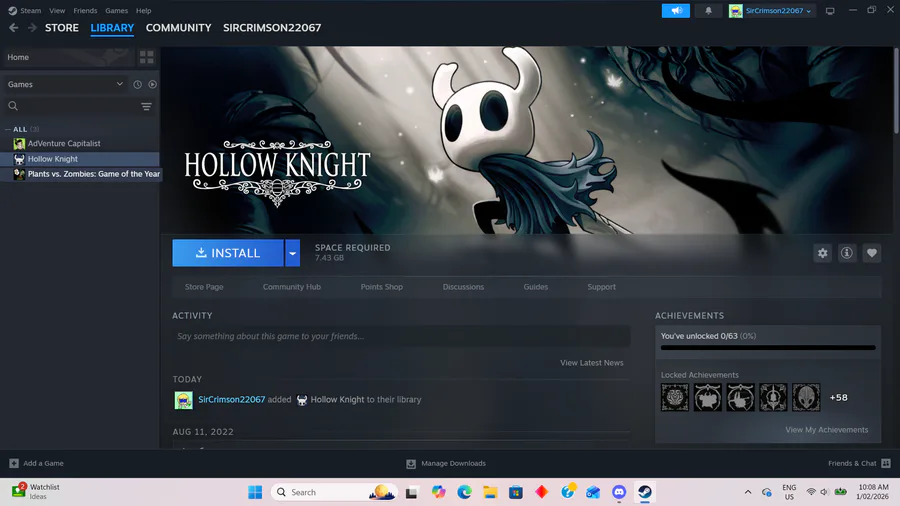900x506 pixels.
Task: Click the fifth locked achievement badge
Action: [x=806, y=398]
